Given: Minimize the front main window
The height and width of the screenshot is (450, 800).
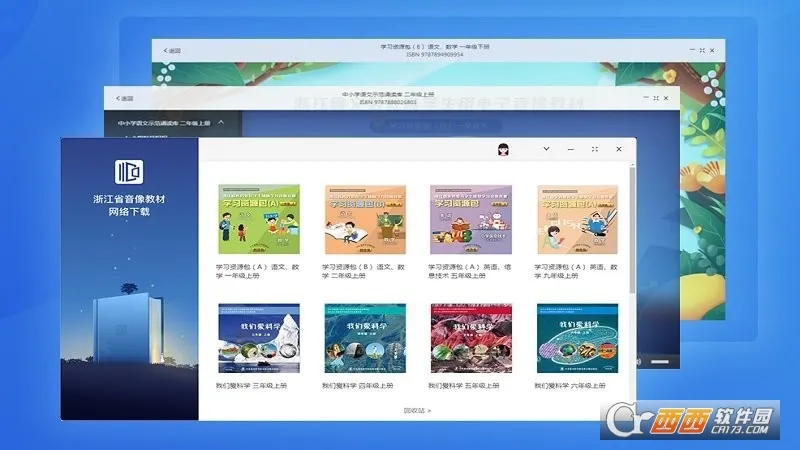Looking at the screenshot, I should point(571,149).
